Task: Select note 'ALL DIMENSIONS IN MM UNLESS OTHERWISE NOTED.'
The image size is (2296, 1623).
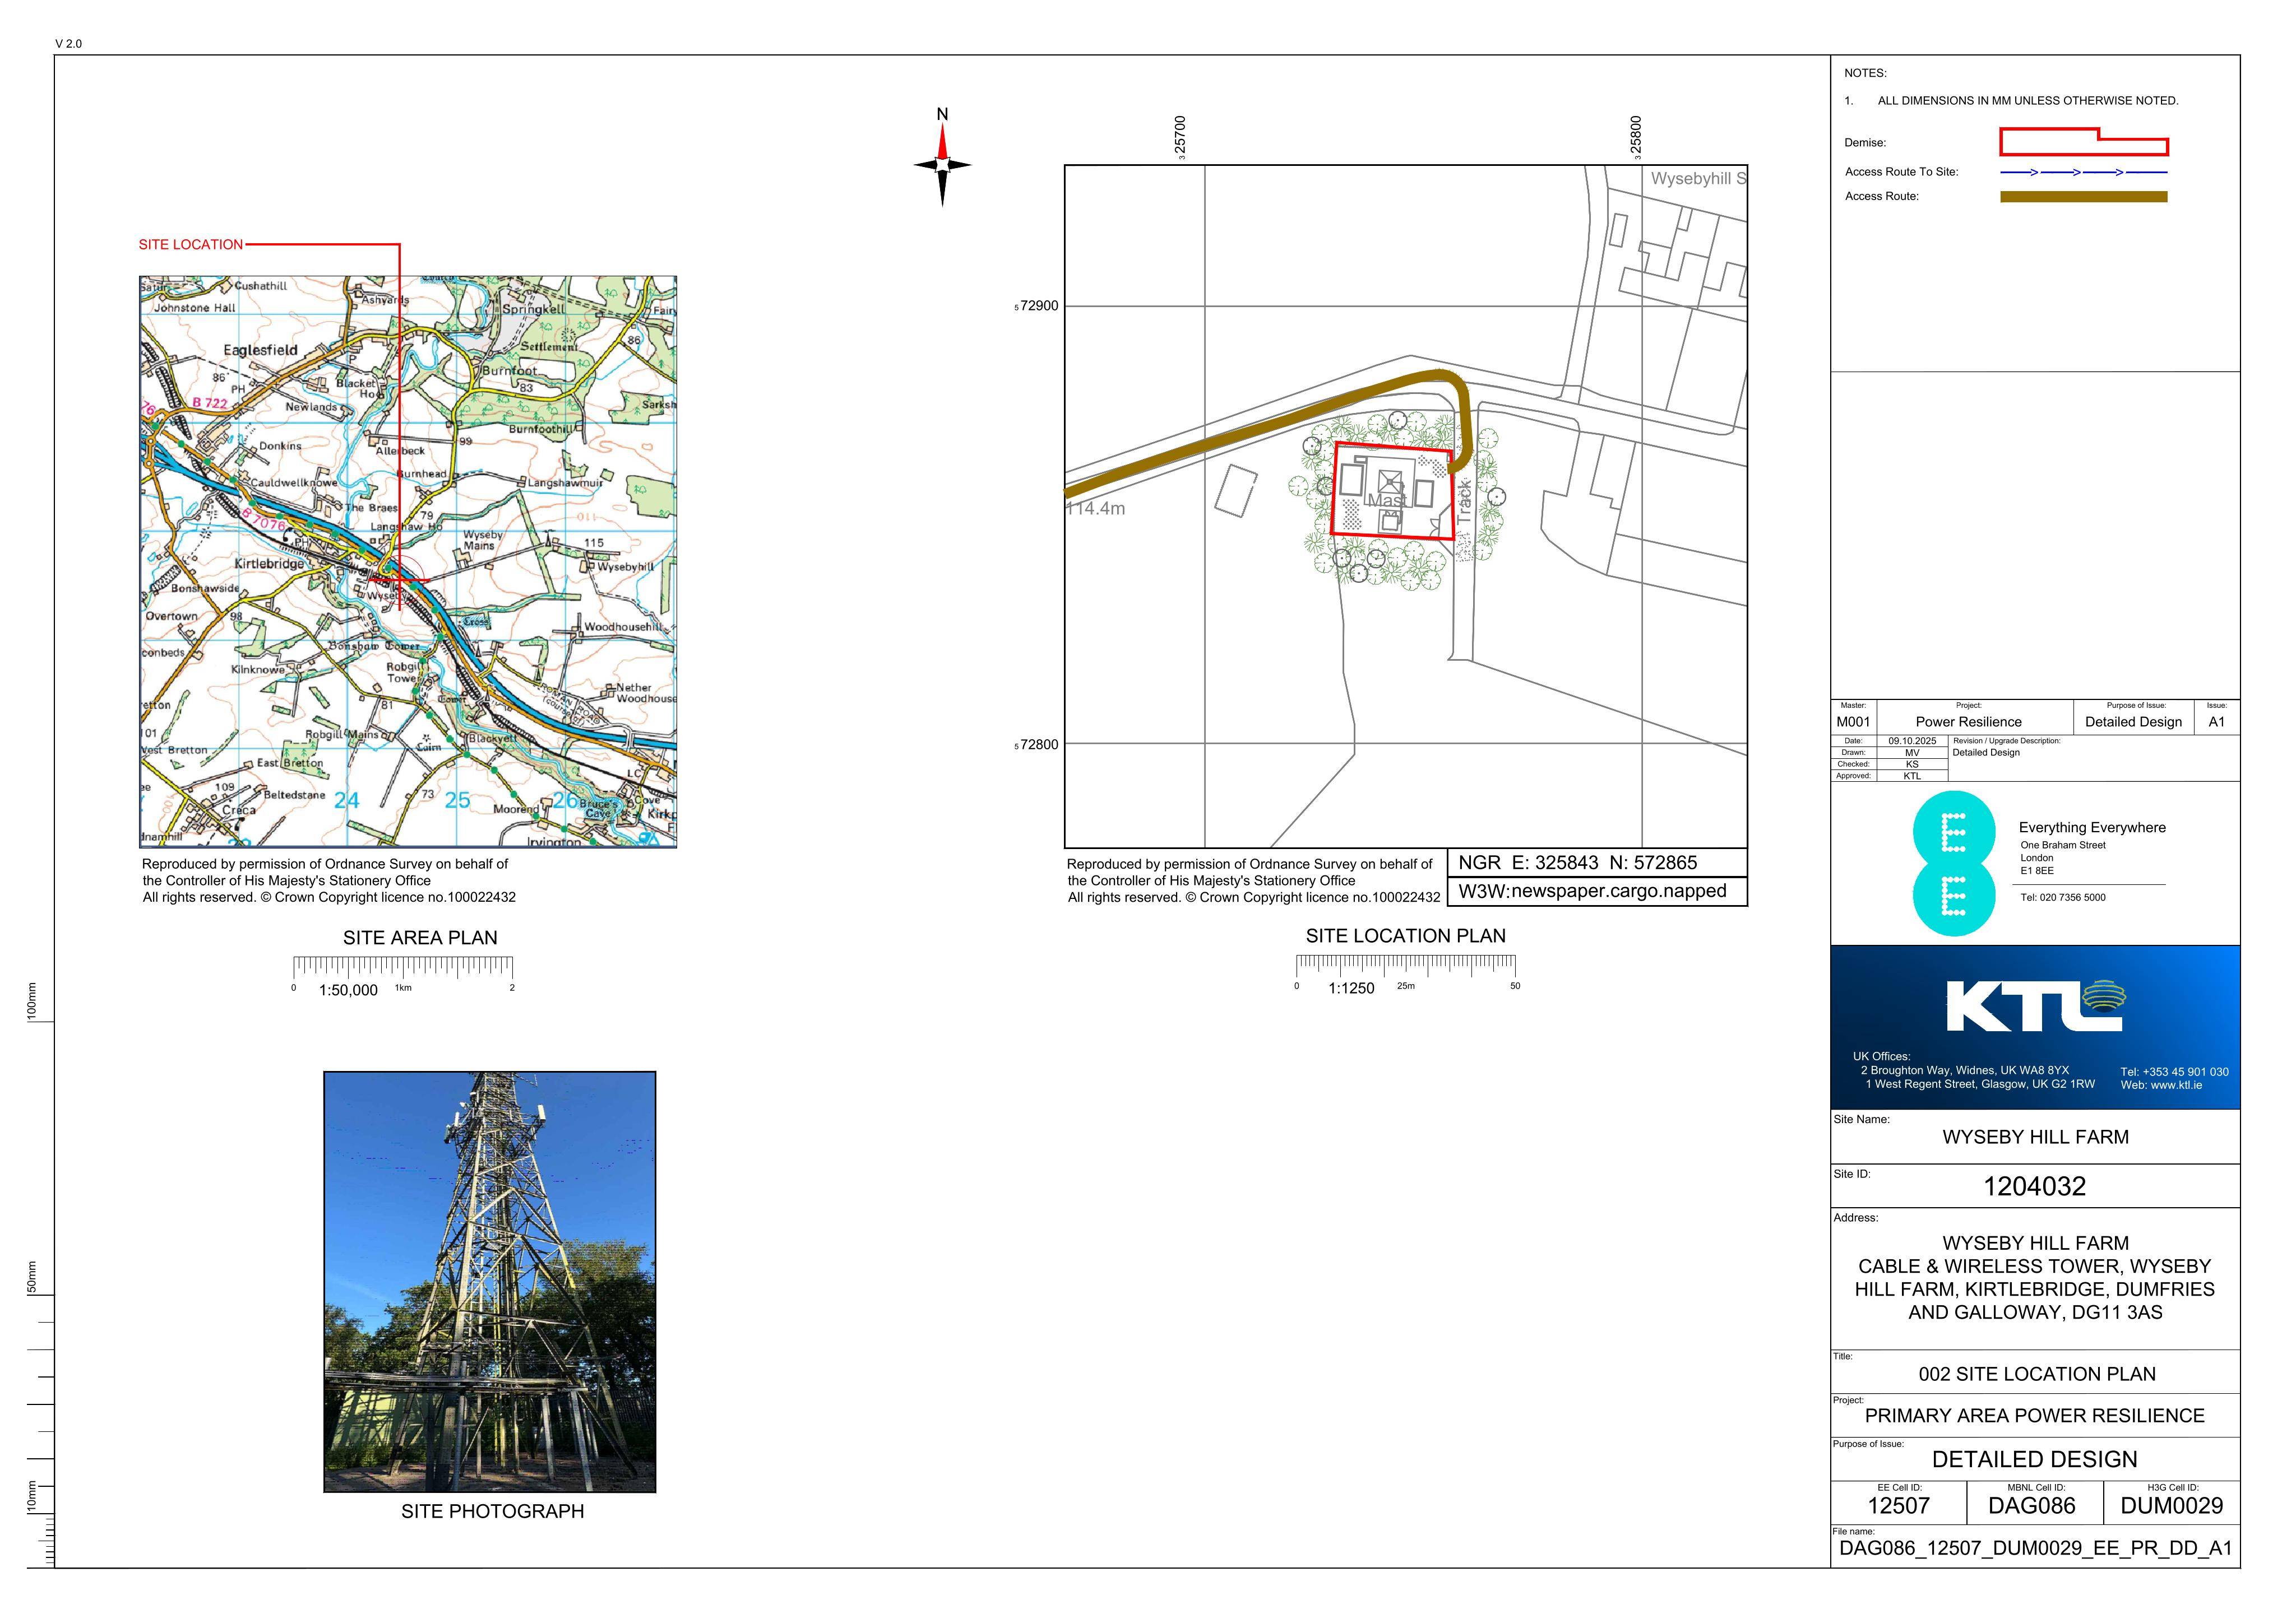Action: pos(2028,101)
